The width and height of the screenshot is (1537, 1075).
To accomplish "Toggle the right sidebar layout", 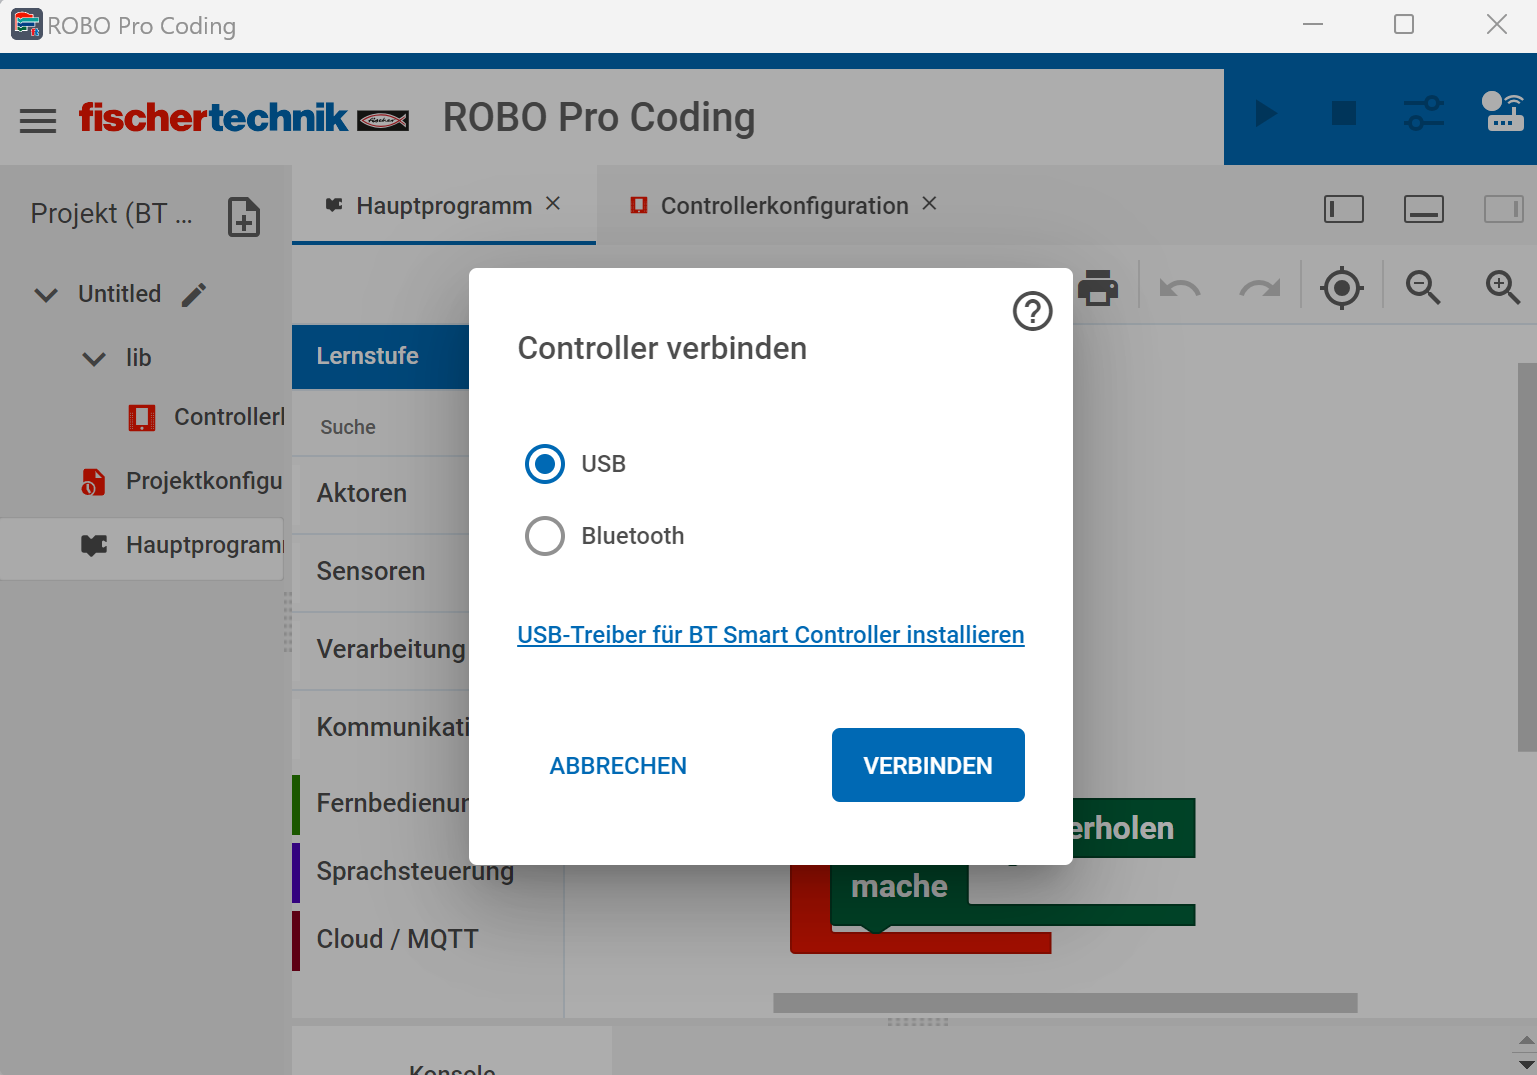I will [x=1503, y=209].
